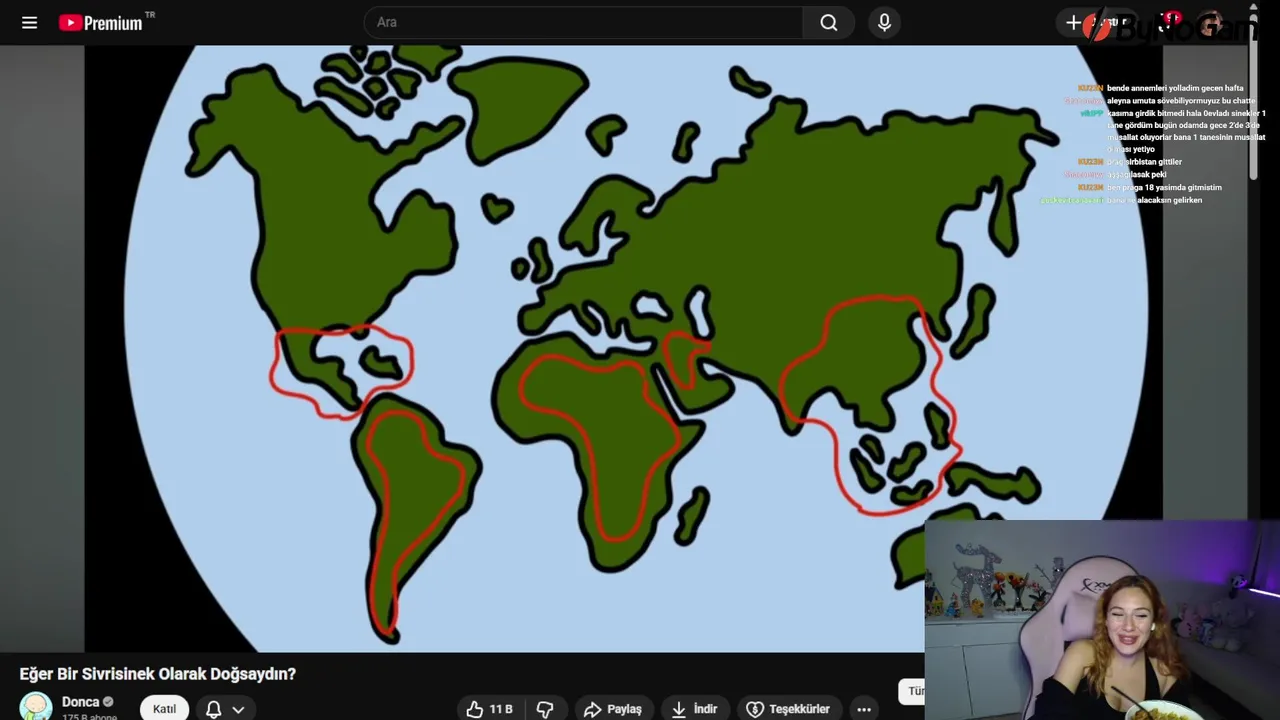Focus the 'Ara' search field
1280x720 pixels.
click(x=584, y=22)
